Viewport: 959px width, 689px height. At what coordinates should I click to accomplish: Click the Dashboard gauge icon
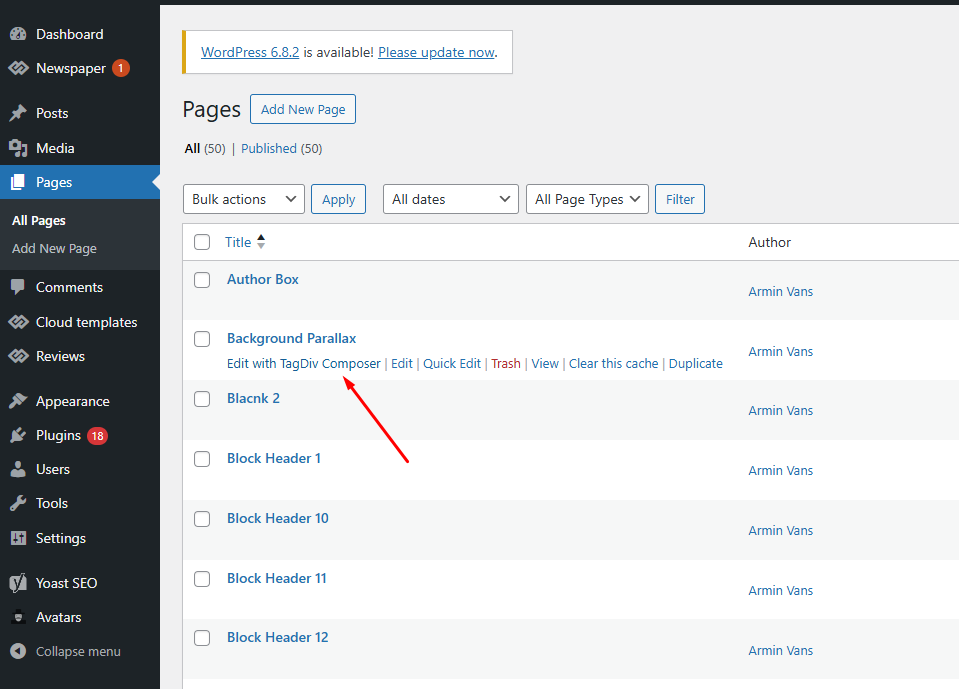pyautogui.click(x=18, y=34)
